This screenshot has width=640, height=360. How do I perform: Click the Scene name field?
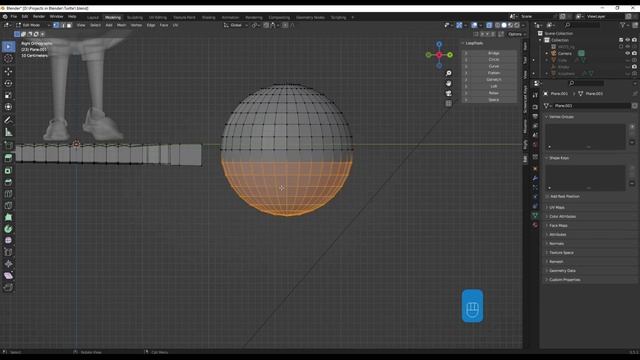pos(537,17)
